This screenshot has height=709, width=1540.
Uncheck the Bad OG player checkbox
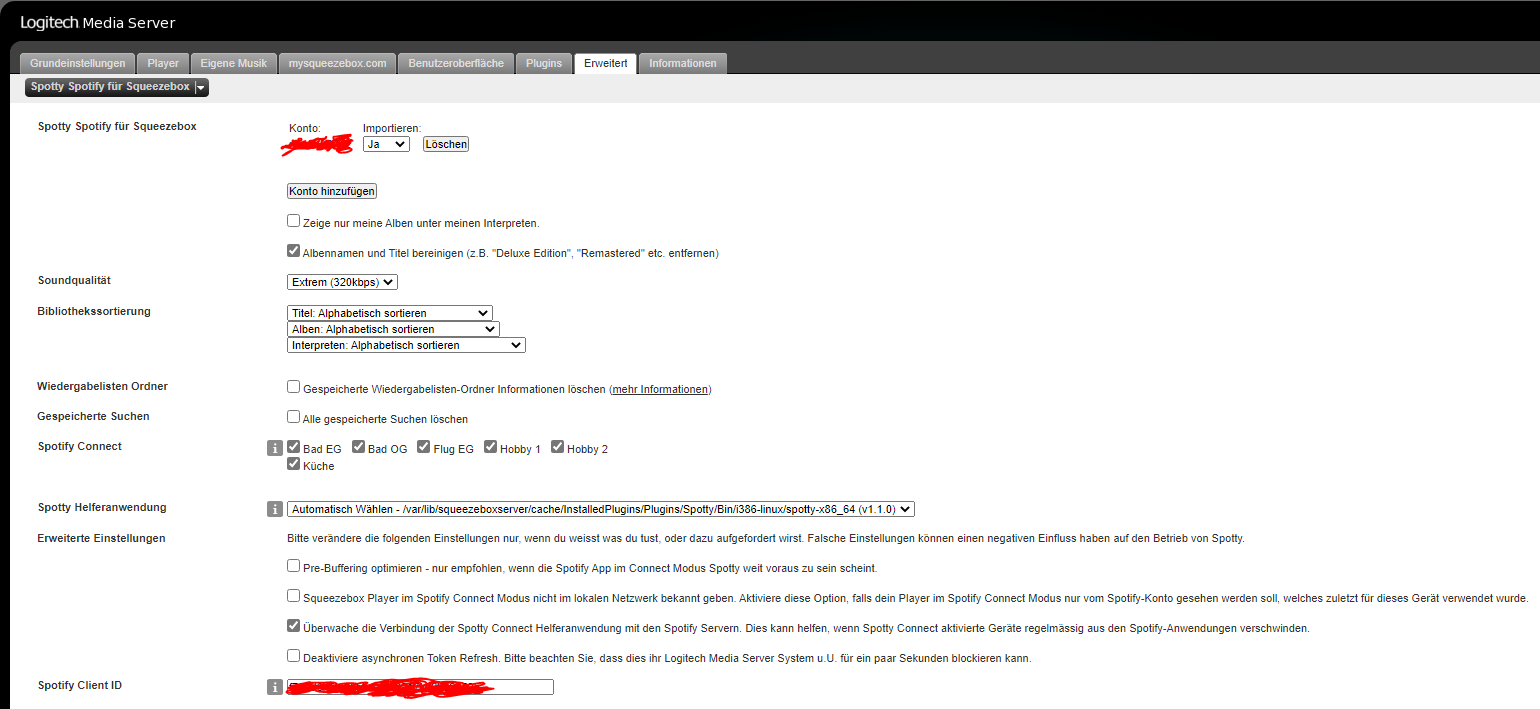358,447
